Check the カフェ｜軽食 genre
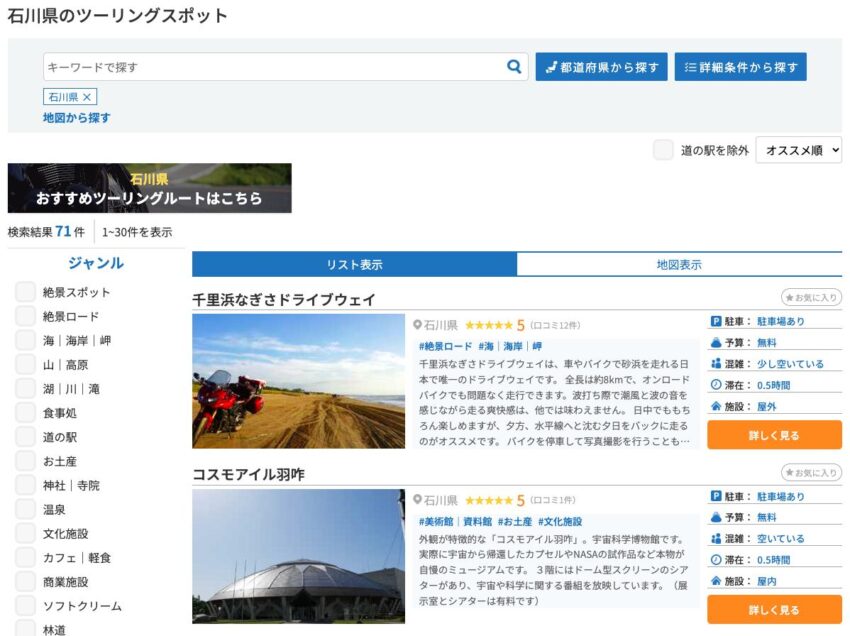 click(x=25, y=557)
